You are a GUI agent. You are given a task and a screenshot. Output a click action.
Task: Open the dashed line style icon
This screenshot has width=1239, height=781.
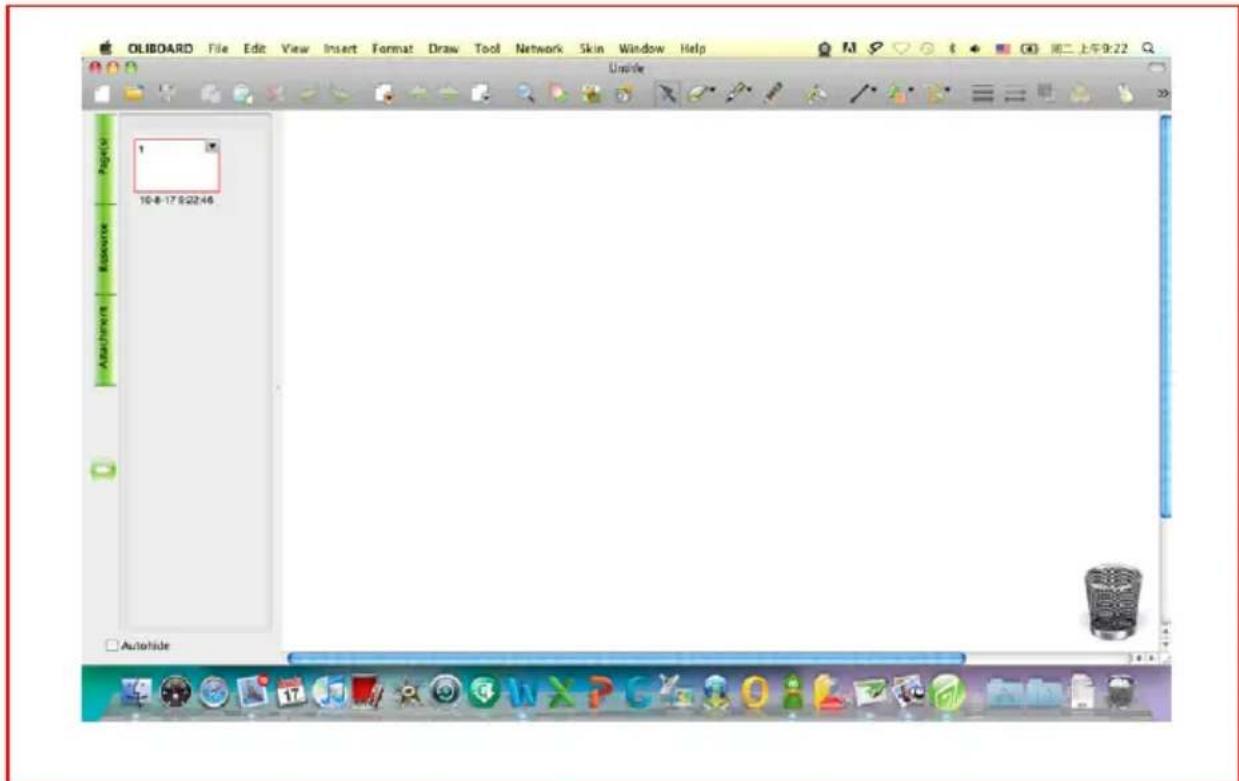pyautogui.click(x=1014, y=92)
